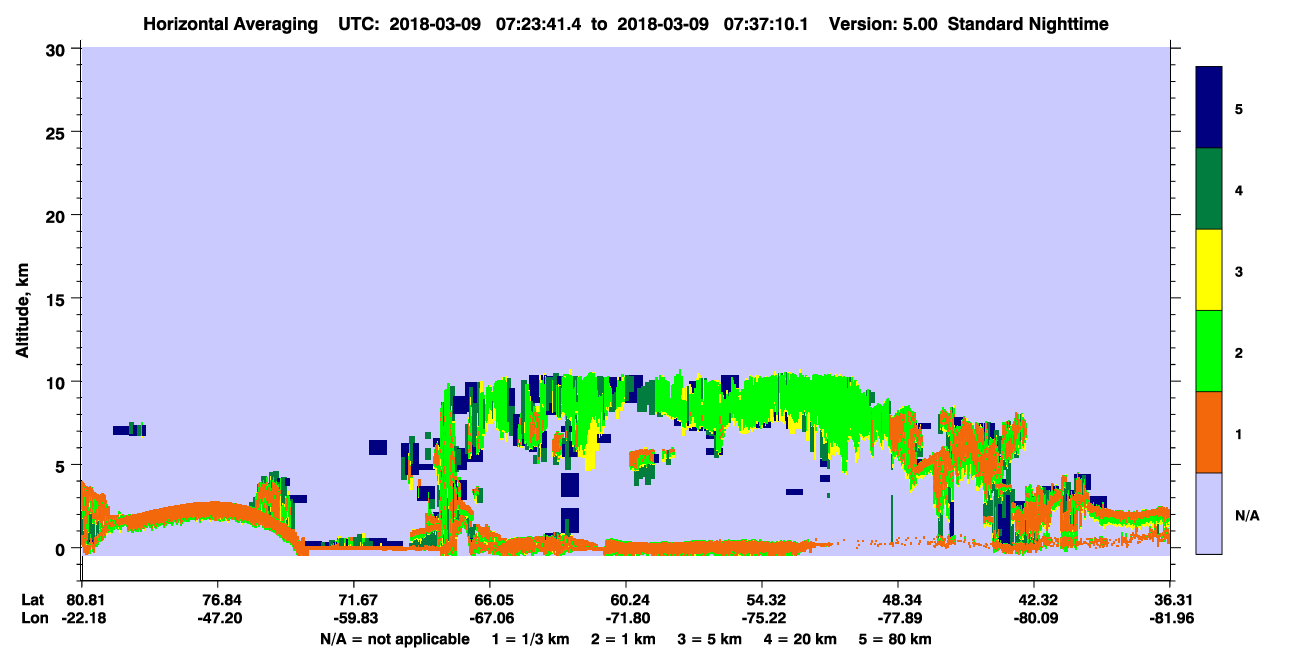Click the dark green colorbar segment labeled 4
The height and width of the screenshot is (667, 1300).
(1209, 189)
